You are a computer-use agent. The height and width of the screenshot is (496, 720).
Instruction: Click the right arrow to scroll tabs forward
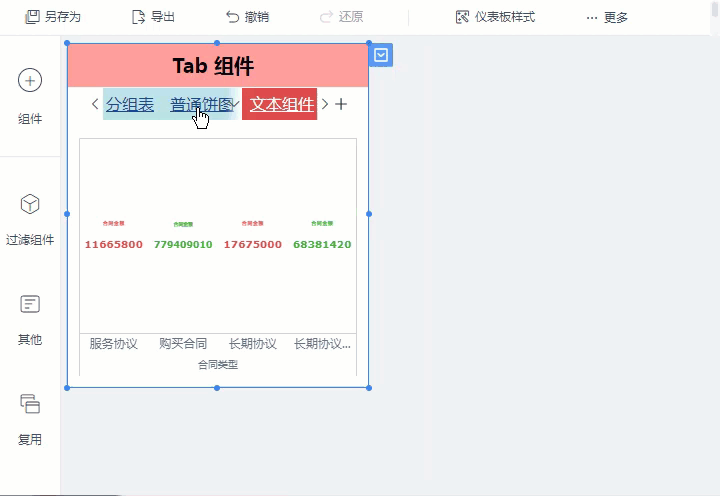[325, 104]
